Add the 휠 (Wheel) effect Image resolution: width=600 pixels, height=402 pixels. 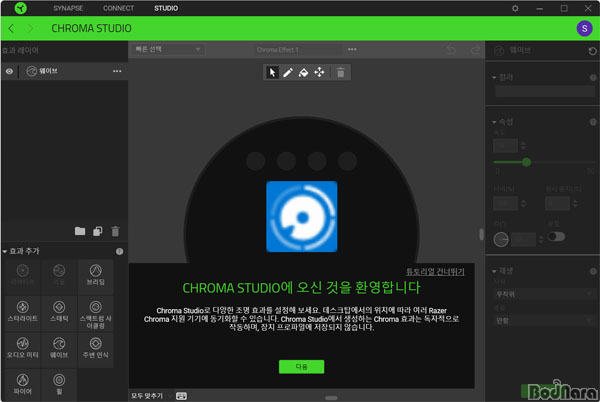pos(59,384)
